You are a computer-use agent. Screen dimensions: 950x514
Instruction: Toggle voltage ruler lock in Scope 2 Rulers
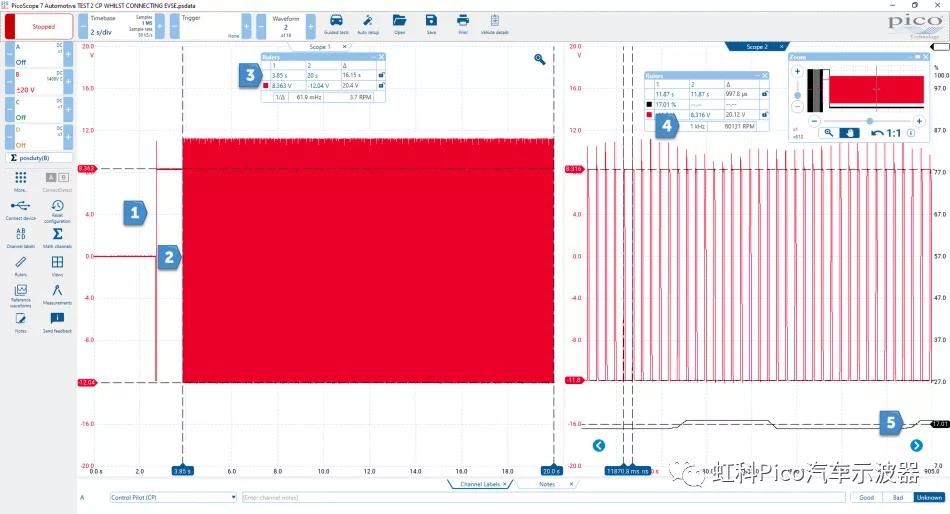coord(765,115)
